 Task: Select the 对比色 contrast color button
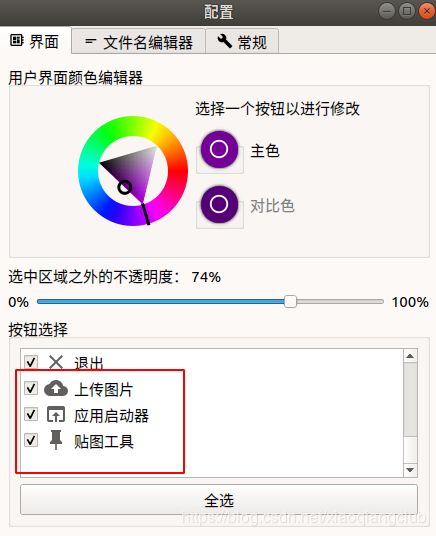(x=219, y=204)
